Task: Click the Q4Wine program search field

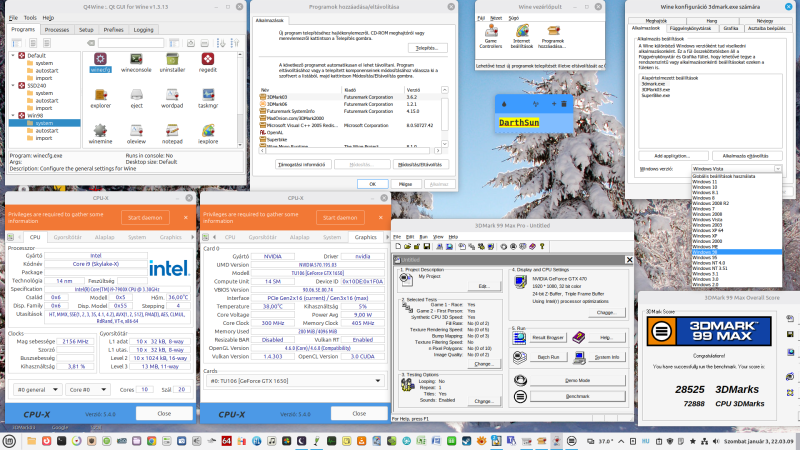Action: pyautogui.click(x=131, y=43)
